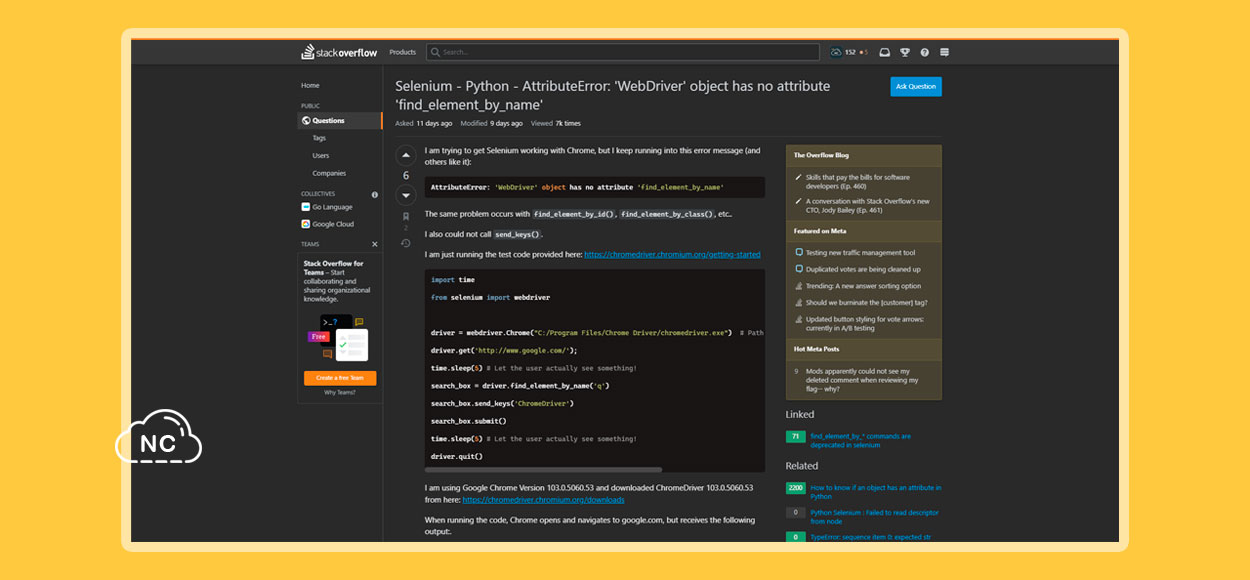Click the vote count '6'
Viewport: 1250px width, 580px height.
(x=406, y=176)
